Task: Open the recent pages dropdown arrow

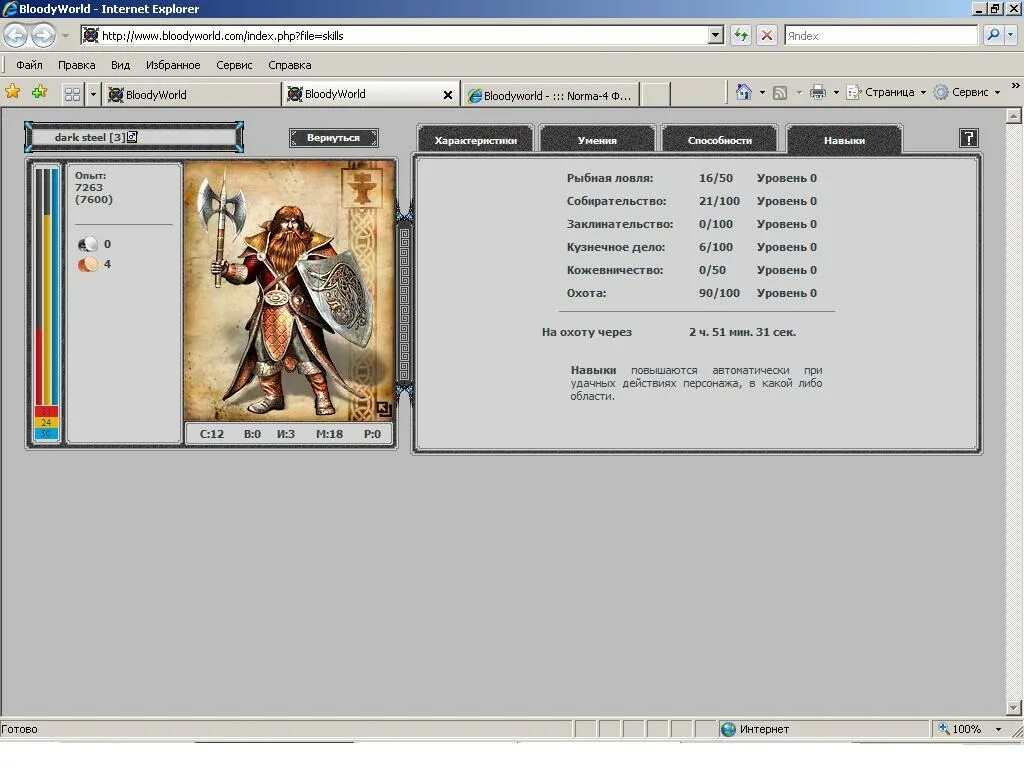Action: pos(65,36)
